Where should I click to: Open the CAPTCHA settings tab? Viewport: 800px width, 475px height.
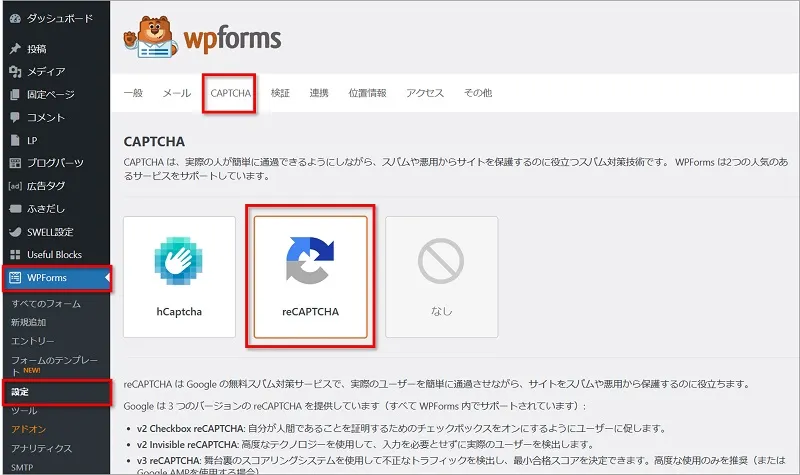point(230,93)
